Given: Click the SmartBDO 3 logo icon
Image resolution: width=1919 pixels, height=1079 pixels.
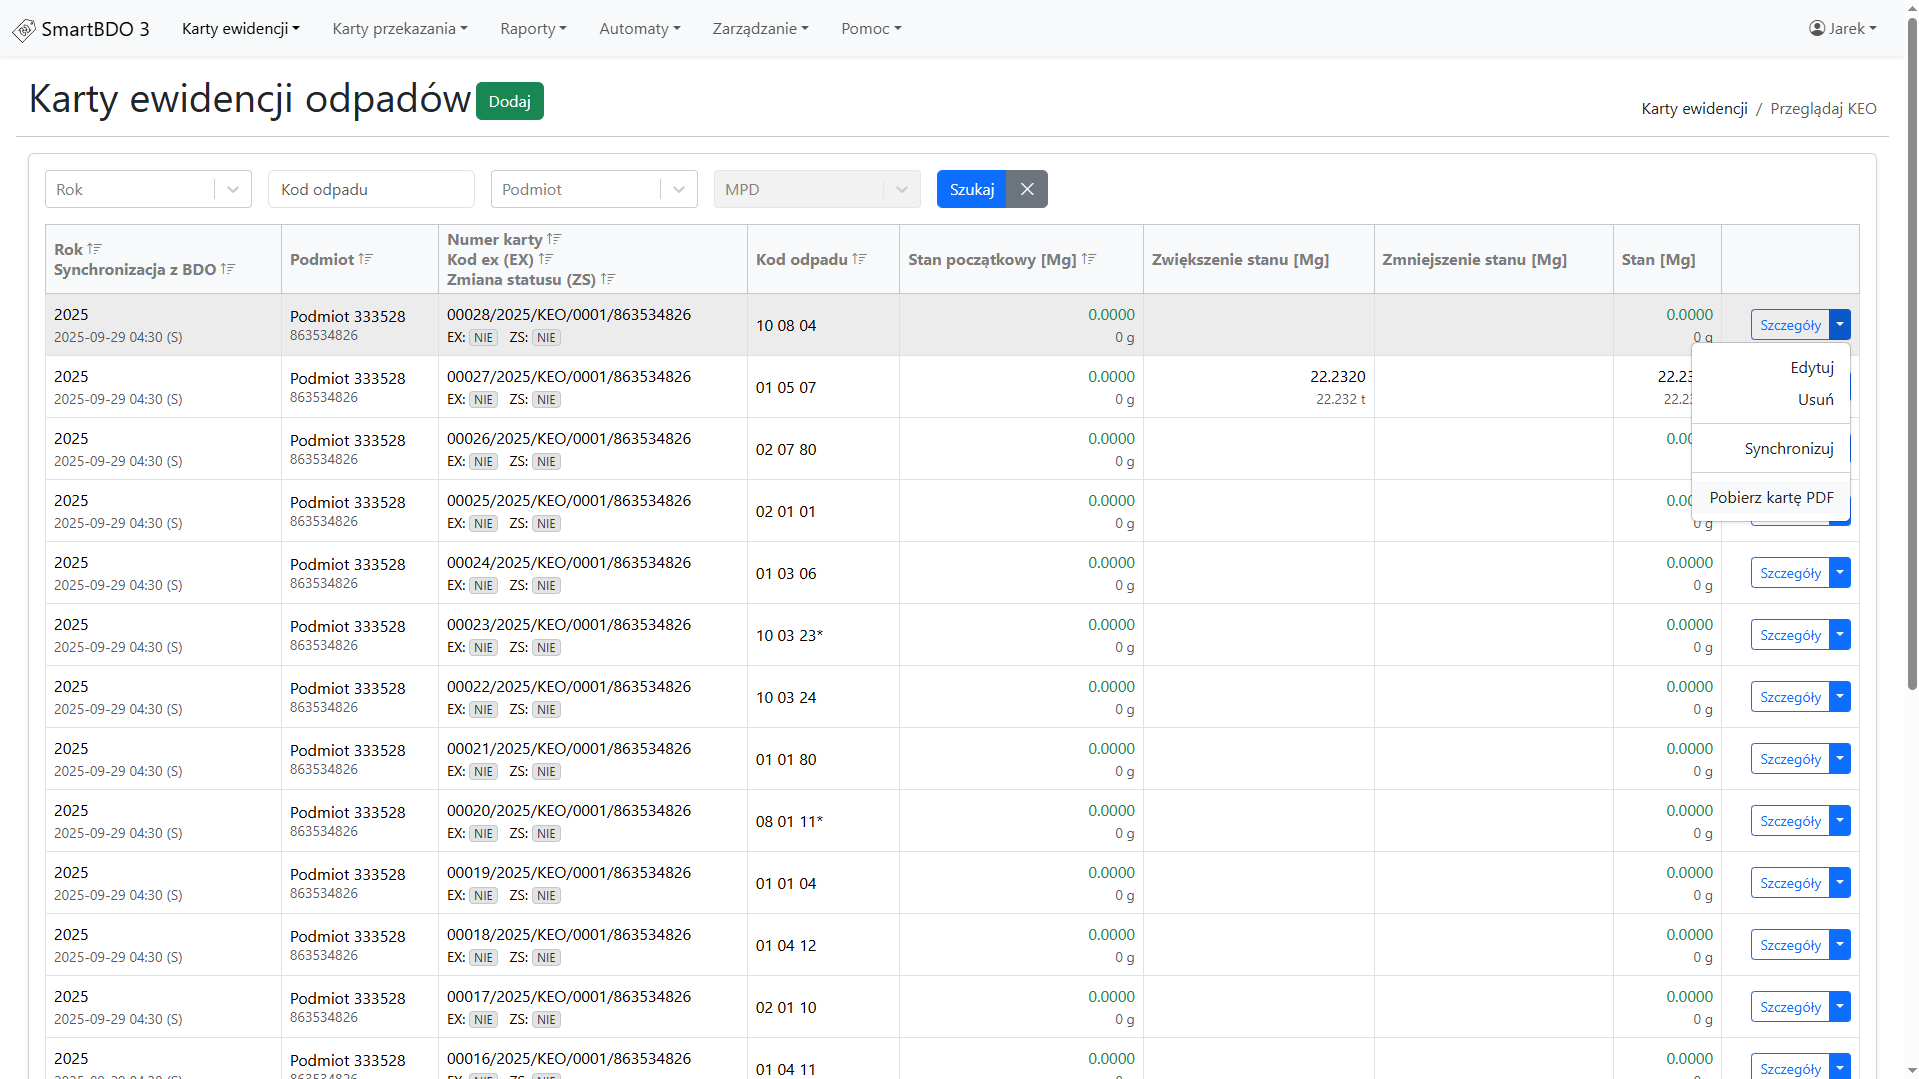Looking at the screenshot, I should click(24, 30).
